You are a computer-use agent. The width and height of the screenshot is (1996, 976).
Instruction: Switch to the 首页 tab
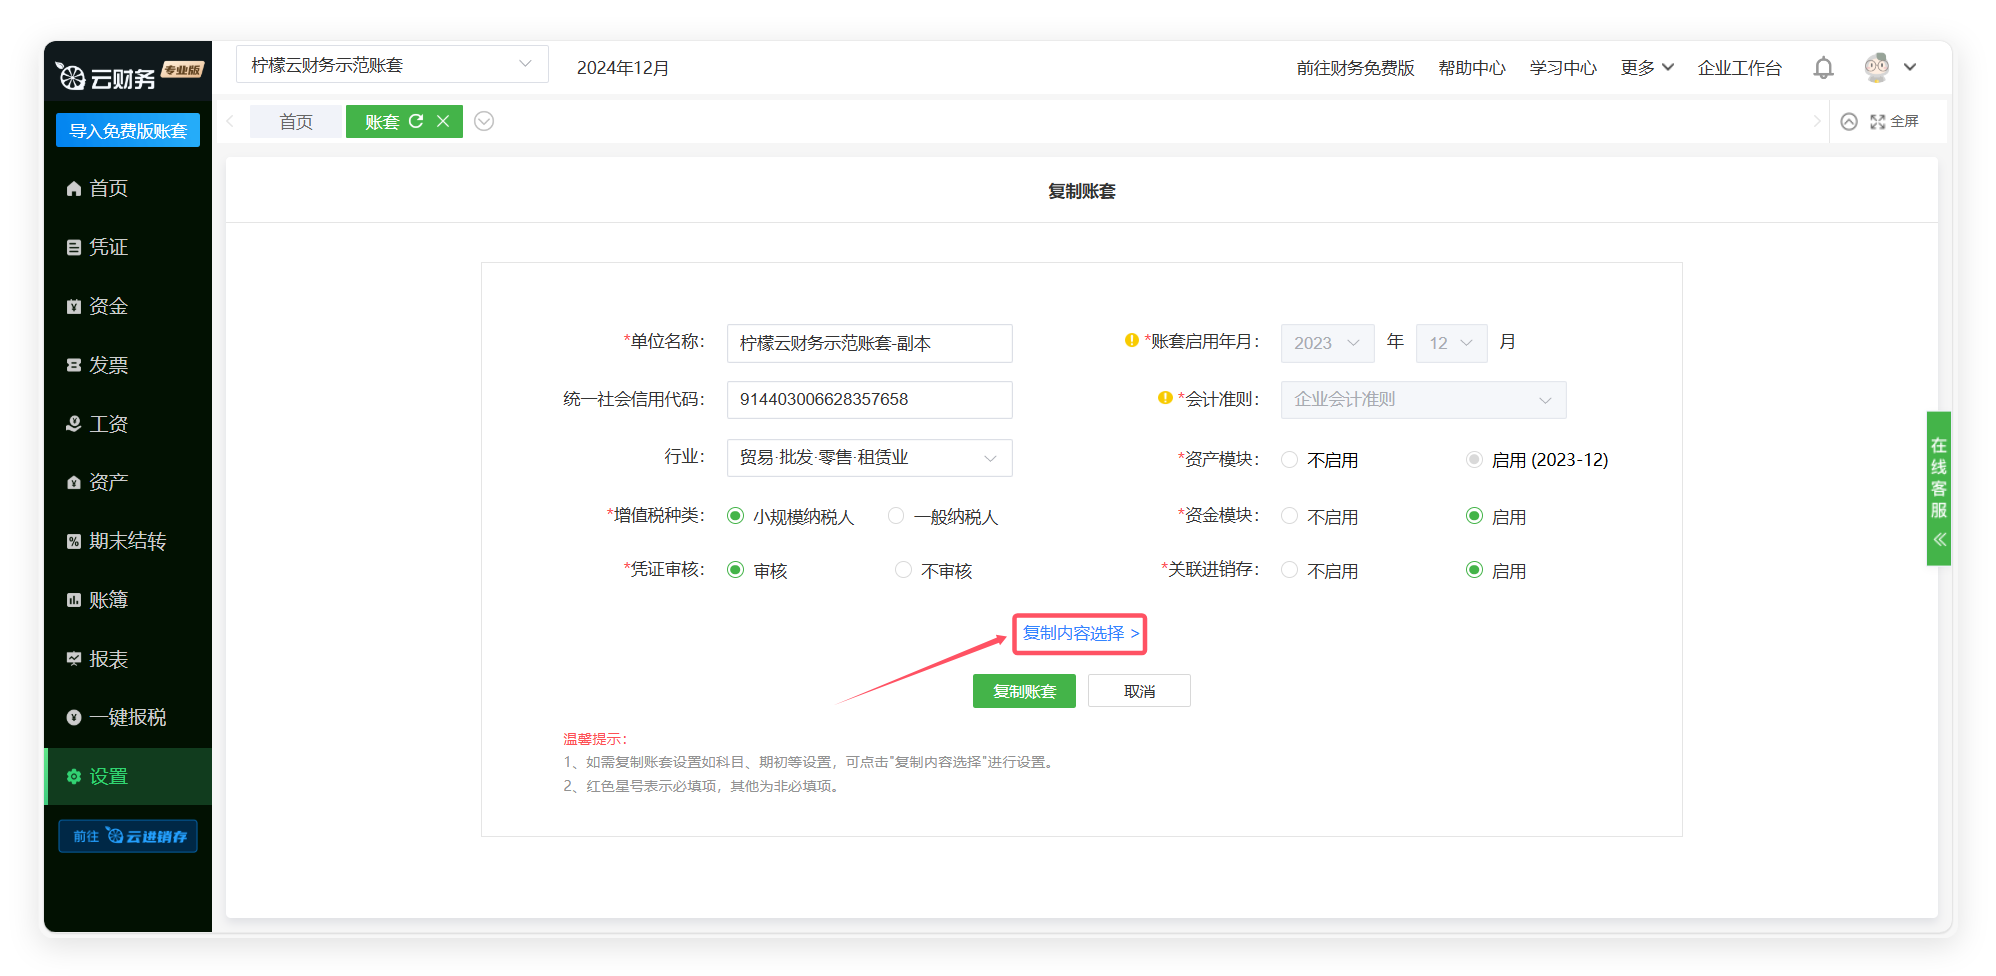click(295, 121)
